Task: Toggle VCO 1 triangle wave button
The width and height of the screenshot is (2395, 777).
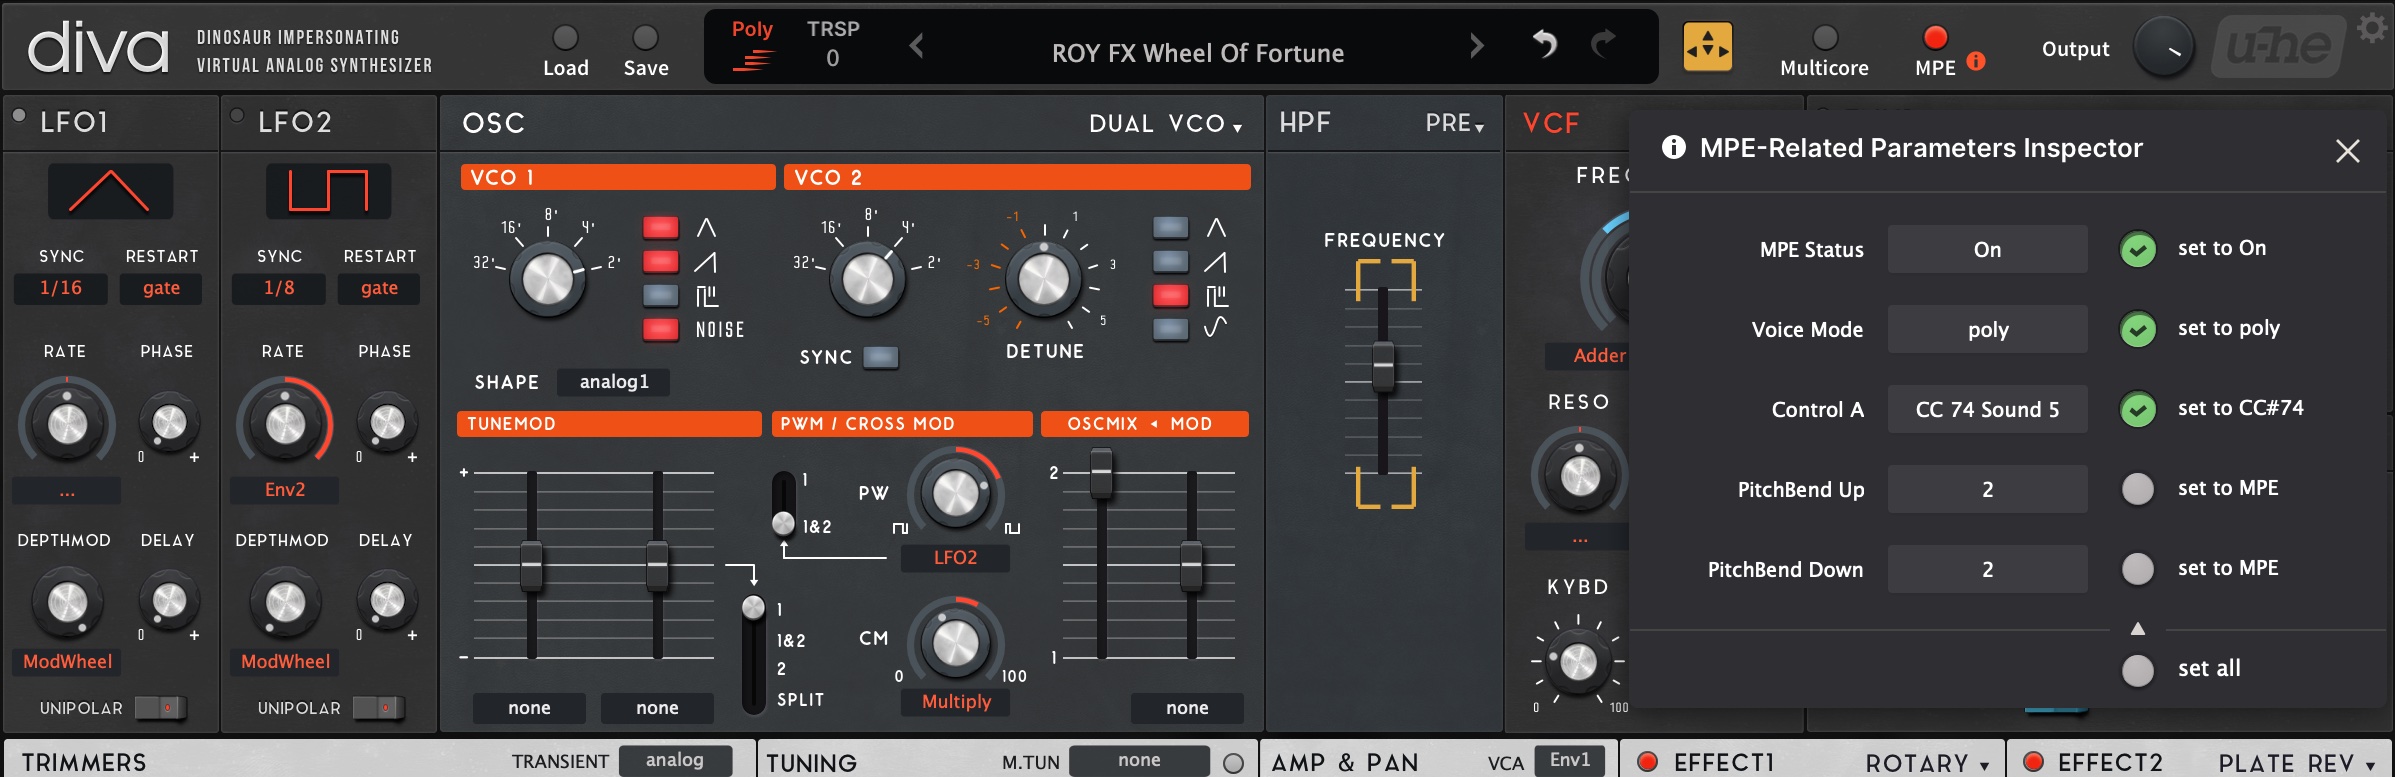Action: [x=661, y=228]
